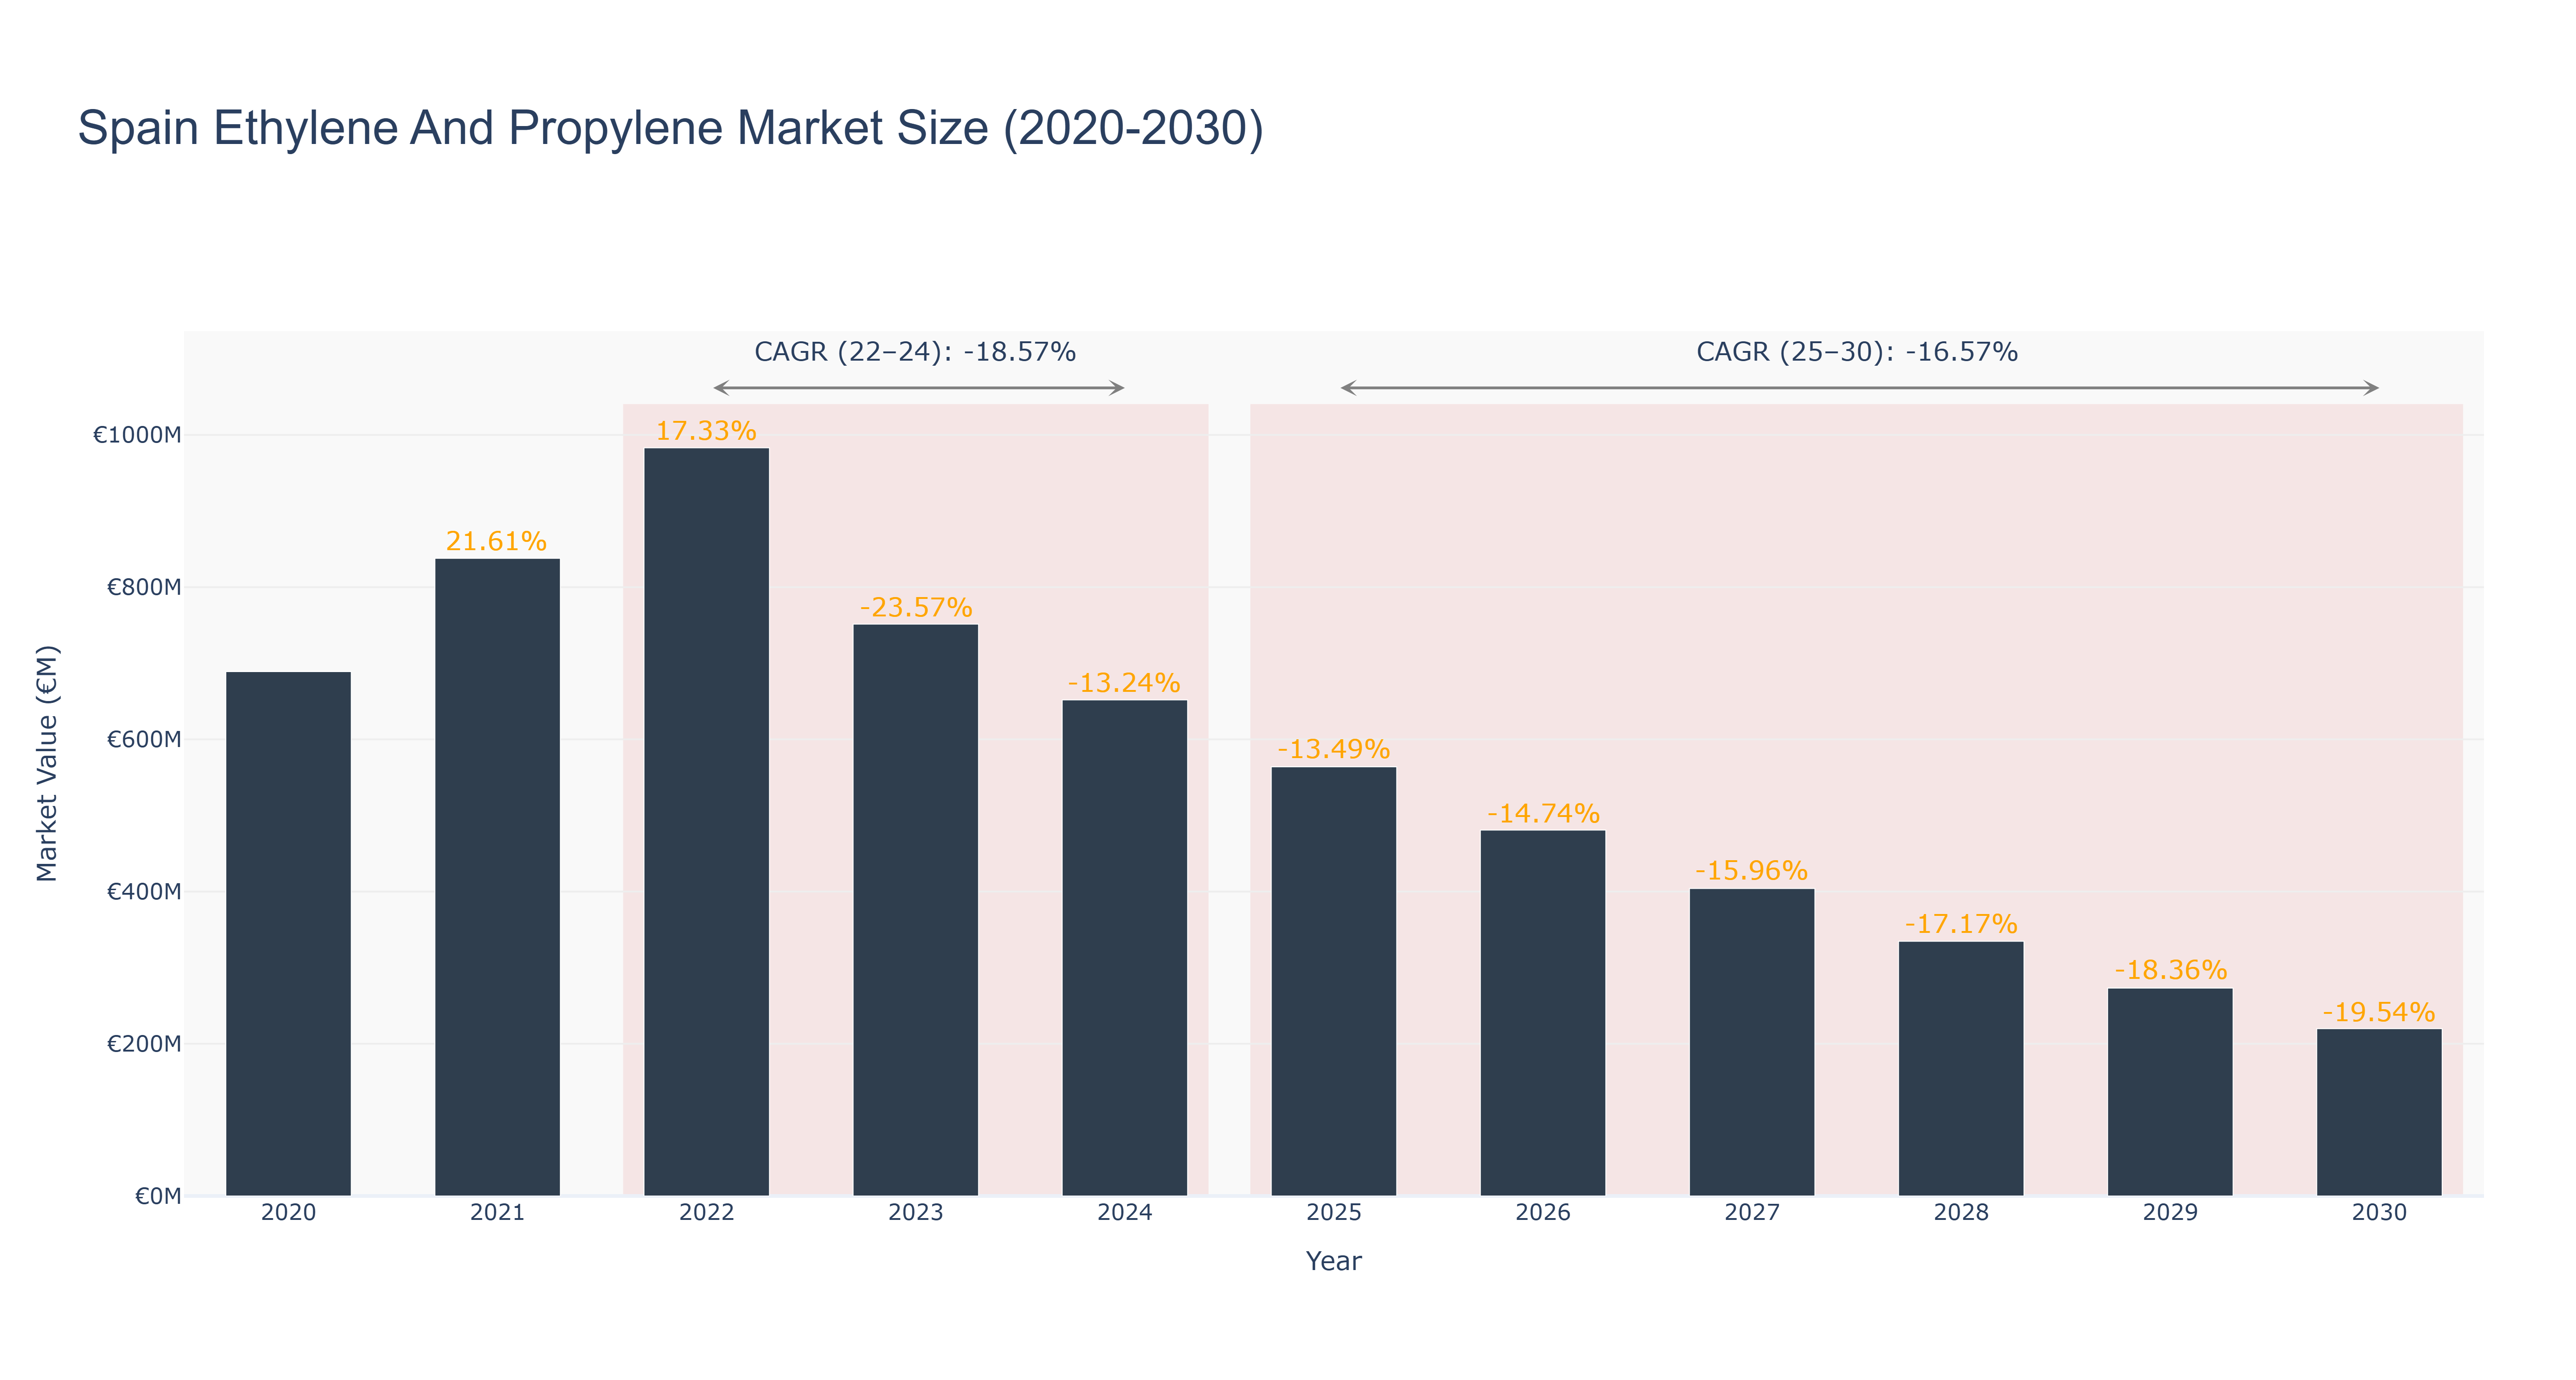
Task: Click the €1000M y-axis tick label
Action: point(137,435)
